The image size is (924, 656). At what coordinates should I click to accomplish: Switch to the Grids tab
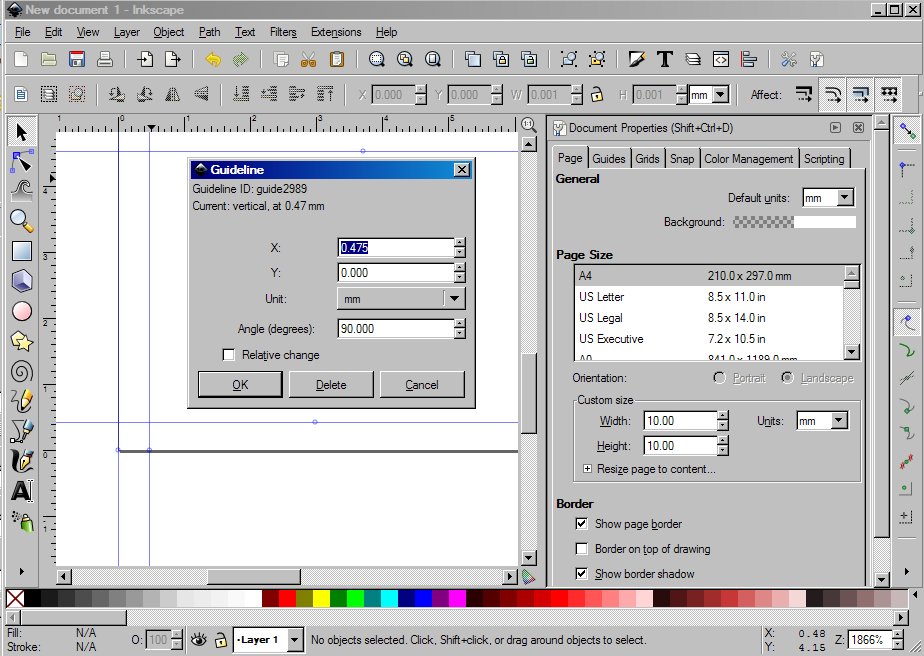click(647, 158)
